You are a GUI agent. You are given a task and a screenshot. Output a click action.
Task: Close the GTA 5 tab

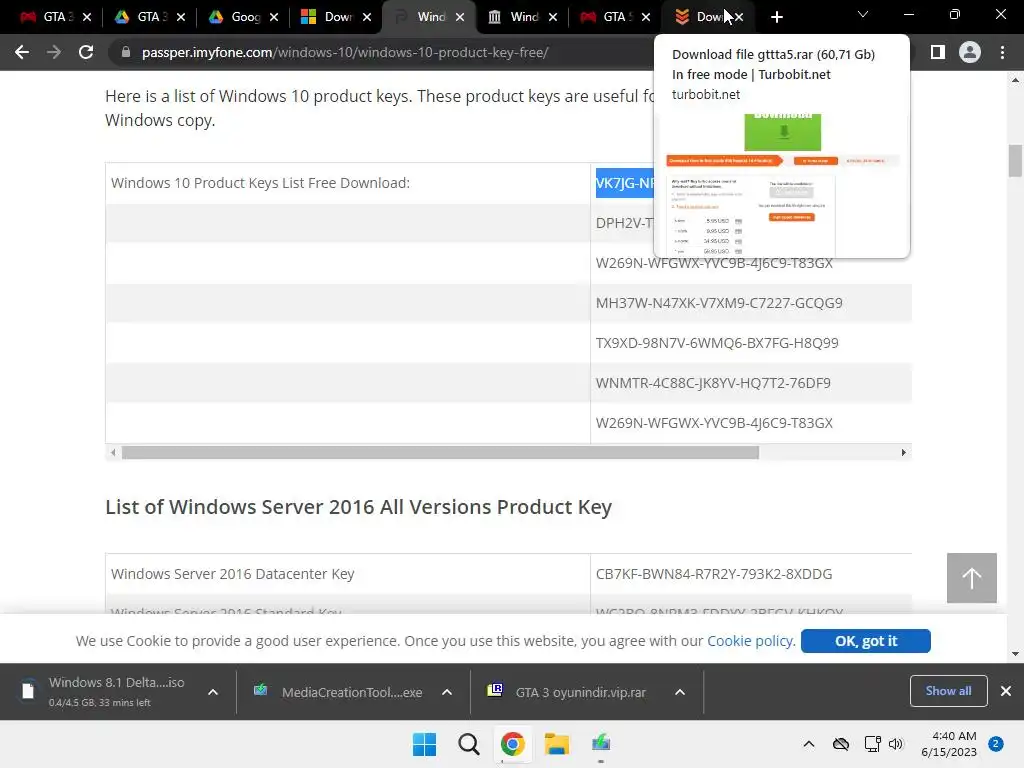(646, 17)
